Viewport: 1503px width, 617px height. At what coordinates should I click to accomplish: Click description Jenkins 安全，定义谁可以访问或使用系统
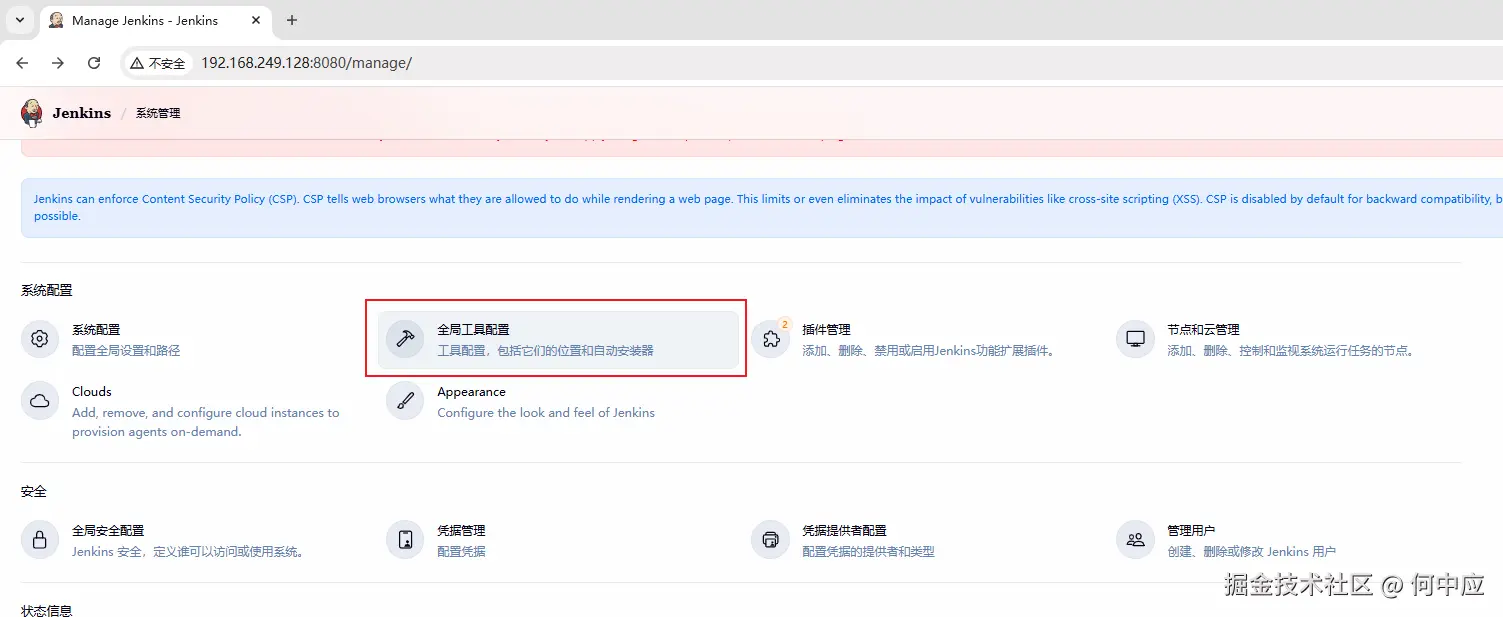point(188,551)
